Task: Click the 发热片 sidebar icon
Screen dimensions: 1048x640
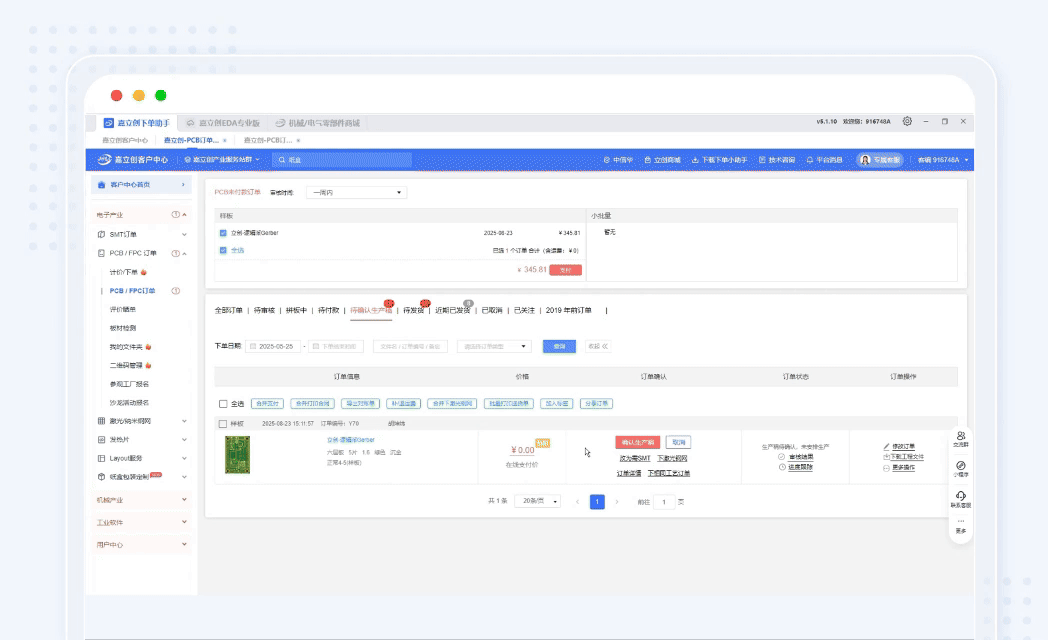Action: tap(102, 440)
